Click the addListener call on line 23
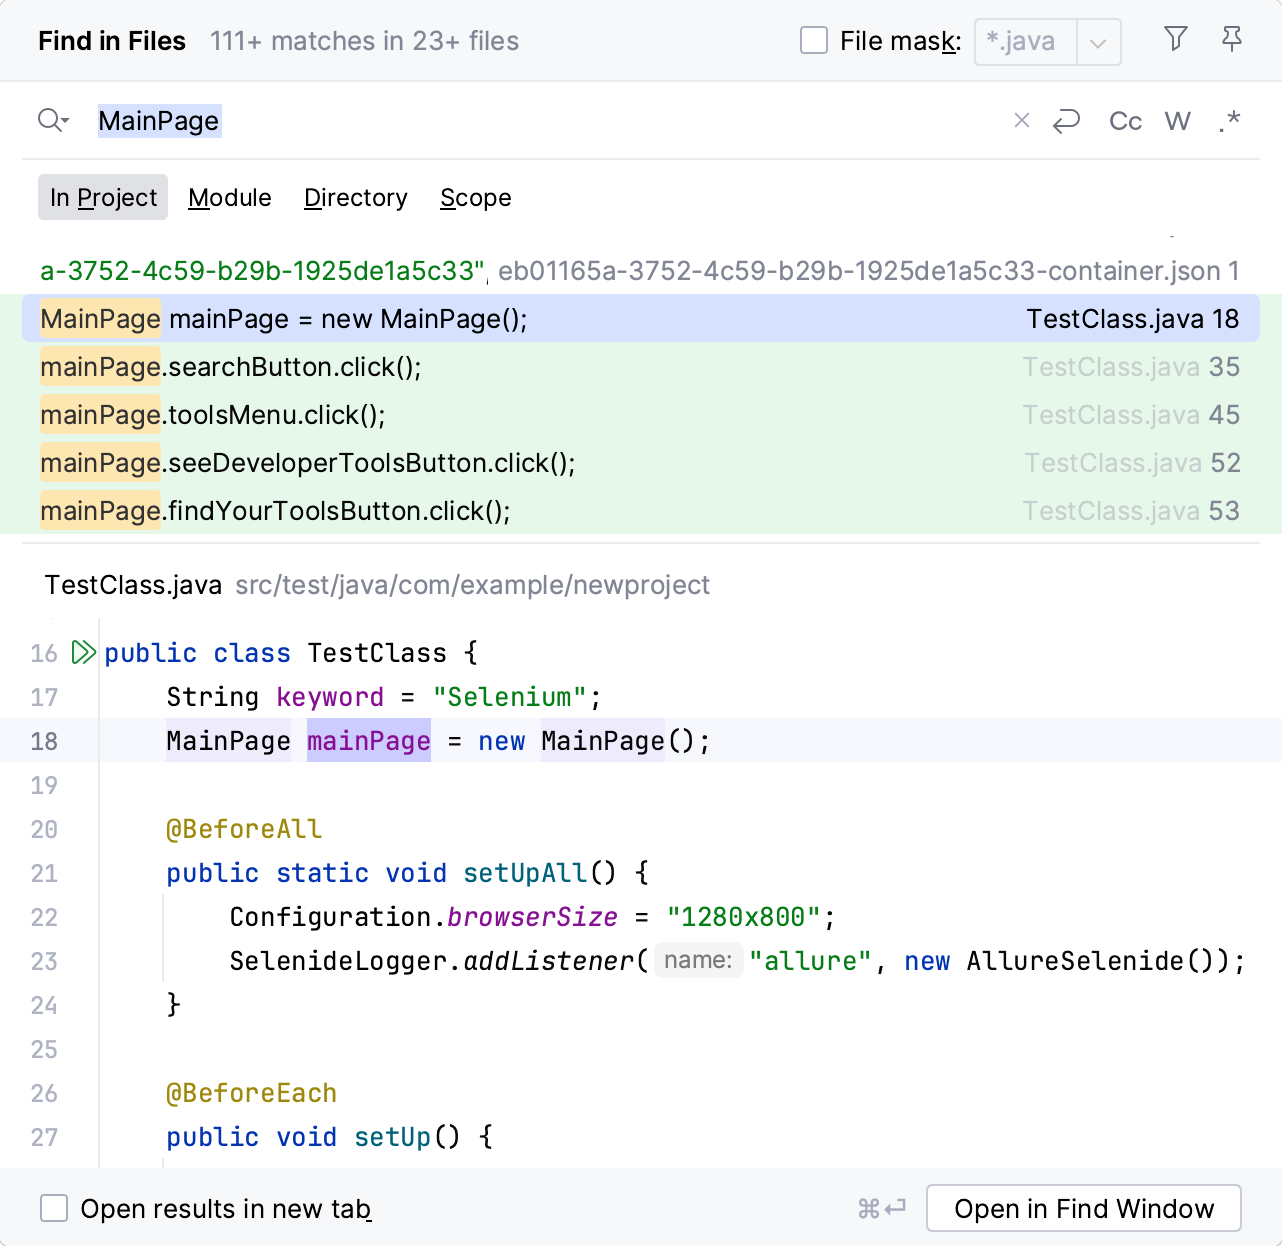Image resolution: width=1282 pixels, height=1246 pixels. (x=549, y=961)
